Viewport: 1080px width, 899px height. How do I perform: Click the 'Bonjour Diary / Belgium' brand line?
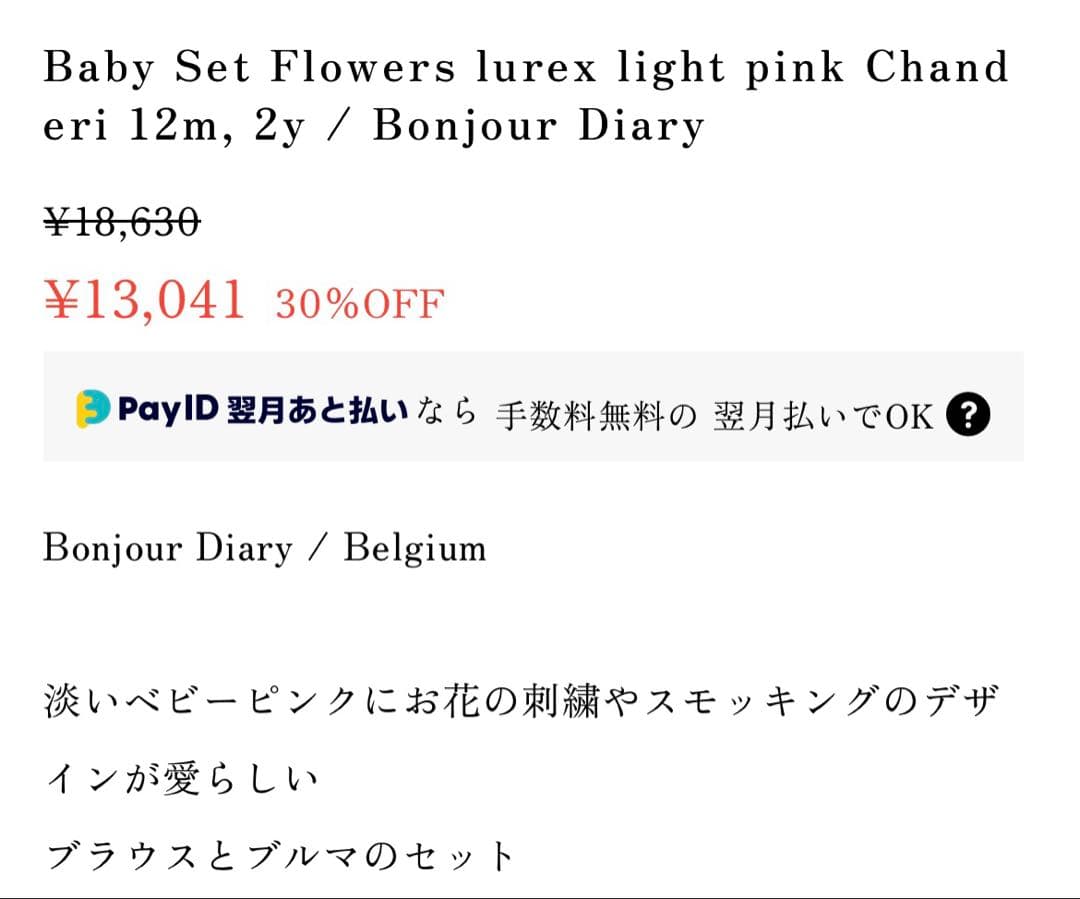tap(264, 548)
